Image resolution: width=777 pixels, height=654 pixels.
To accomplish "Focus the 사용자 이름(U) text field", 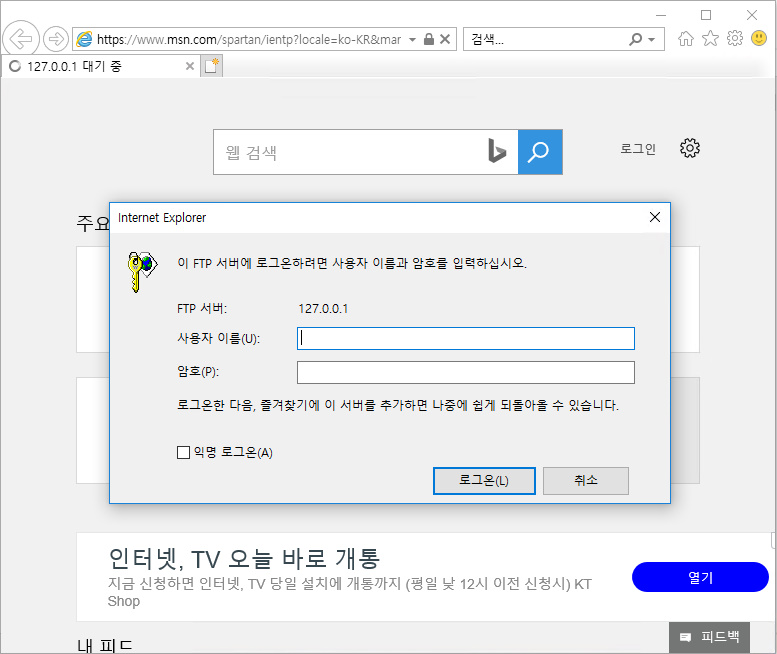I will (466, 338).
